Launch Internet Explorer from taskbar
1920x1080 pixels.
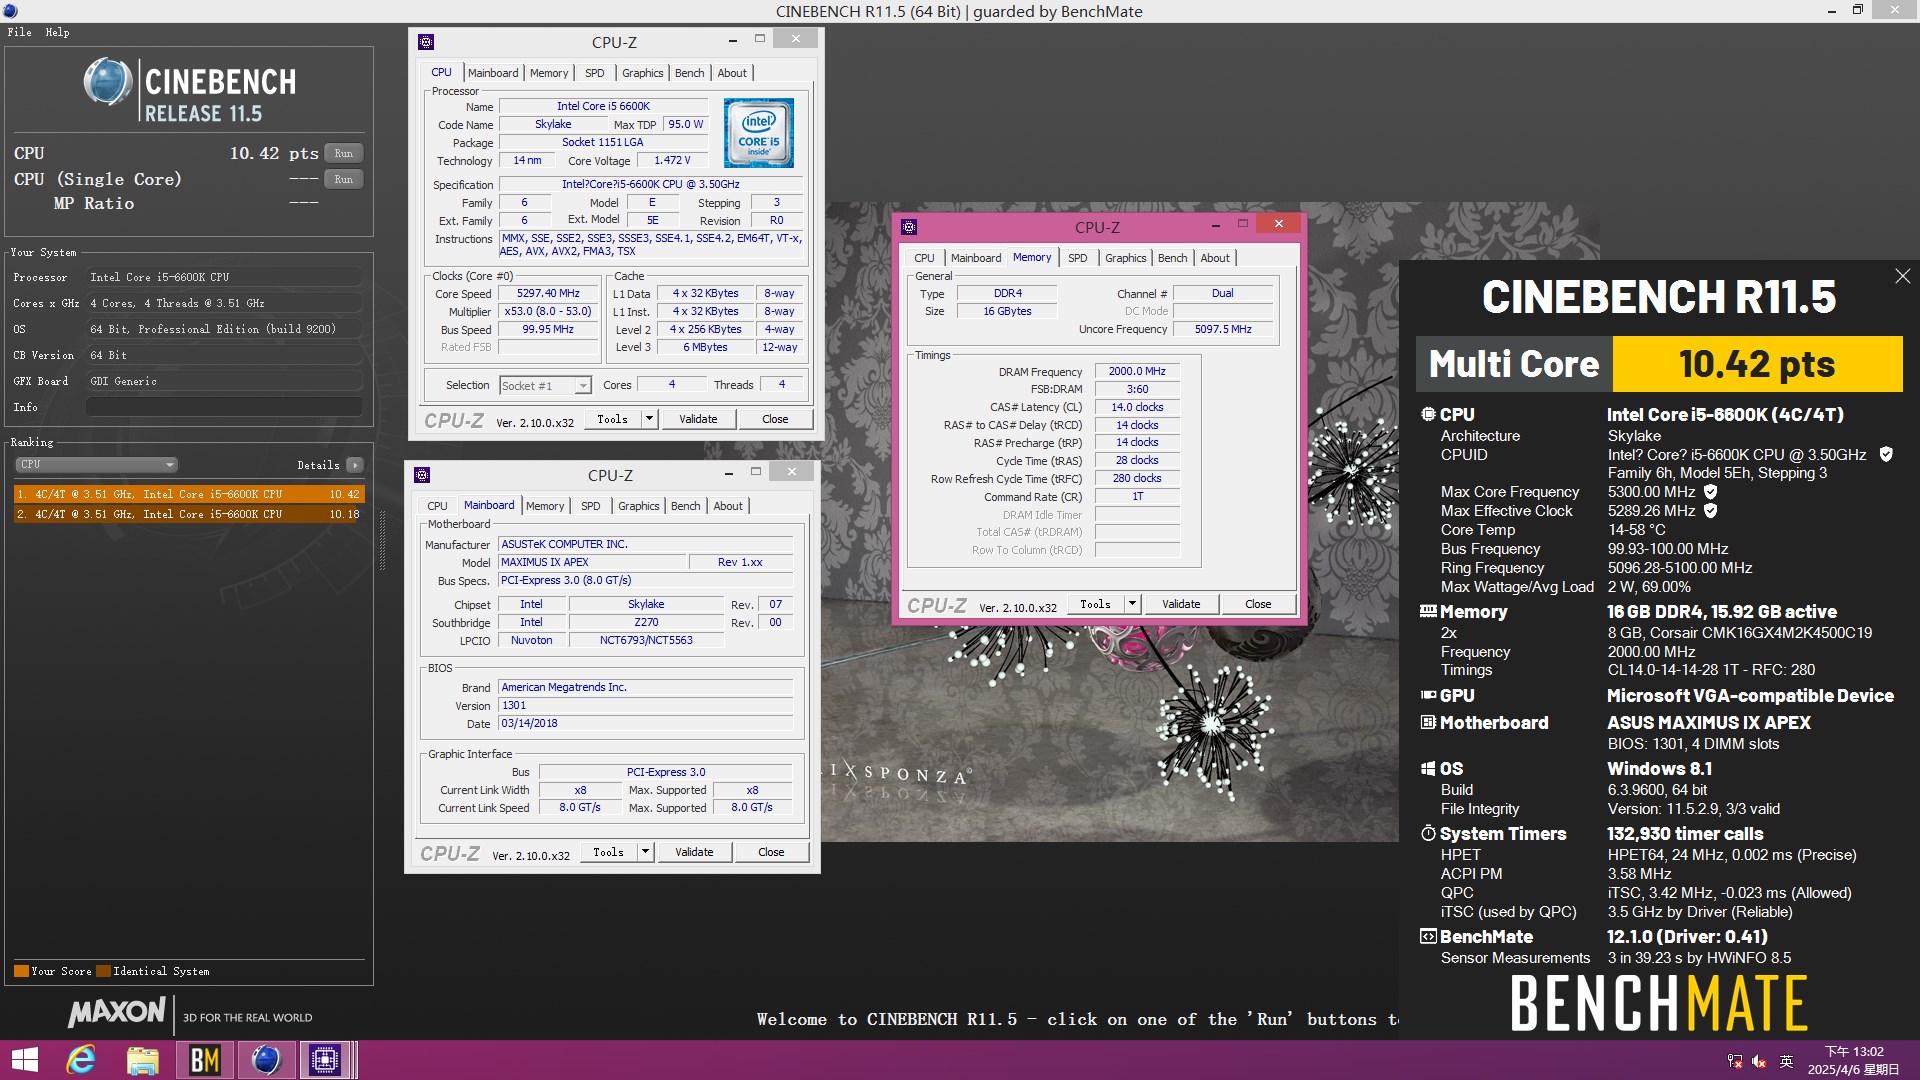pyautogui.click(x=81, y=1060)
